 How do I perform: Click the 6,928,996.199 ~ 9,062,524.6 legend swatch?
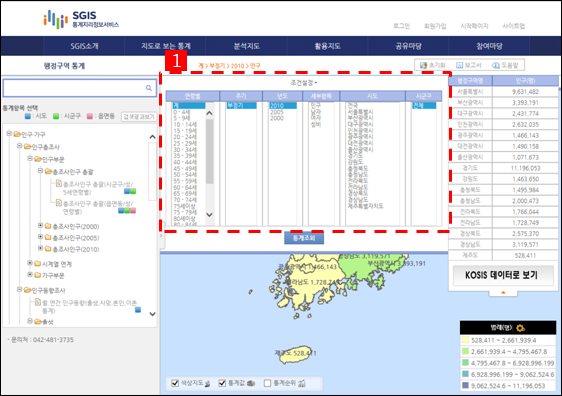465,374
